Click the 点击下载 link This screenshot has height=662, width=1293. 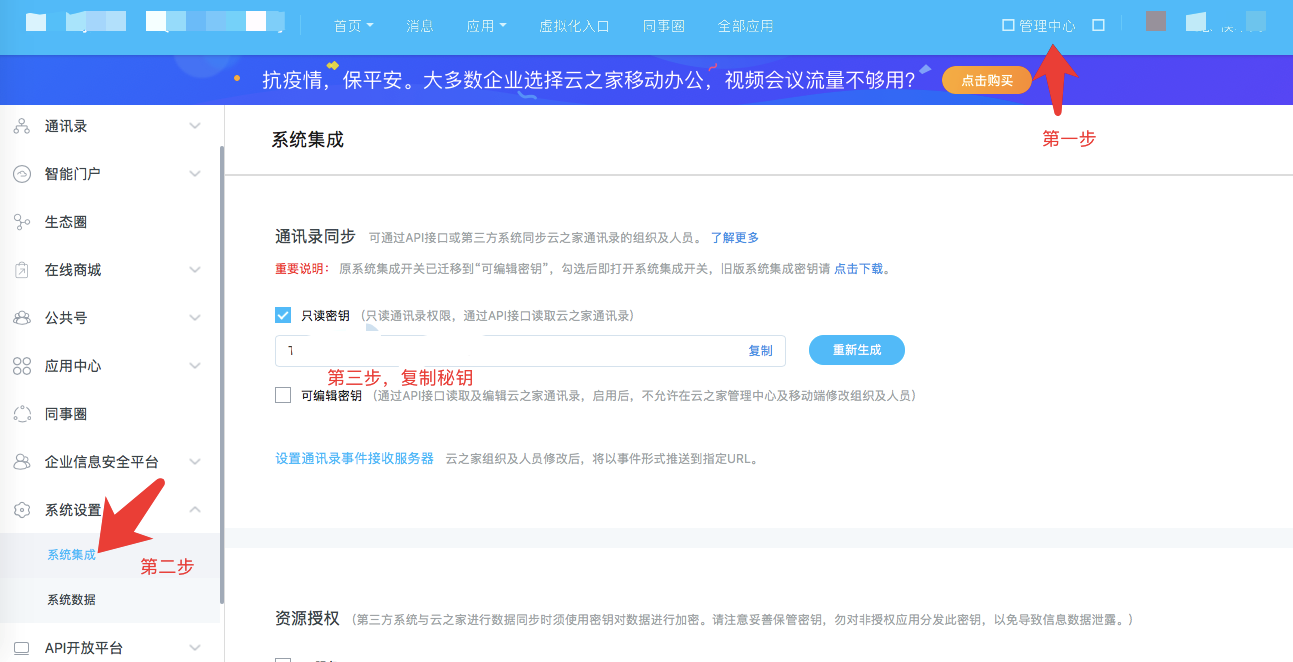coord(859,269)
